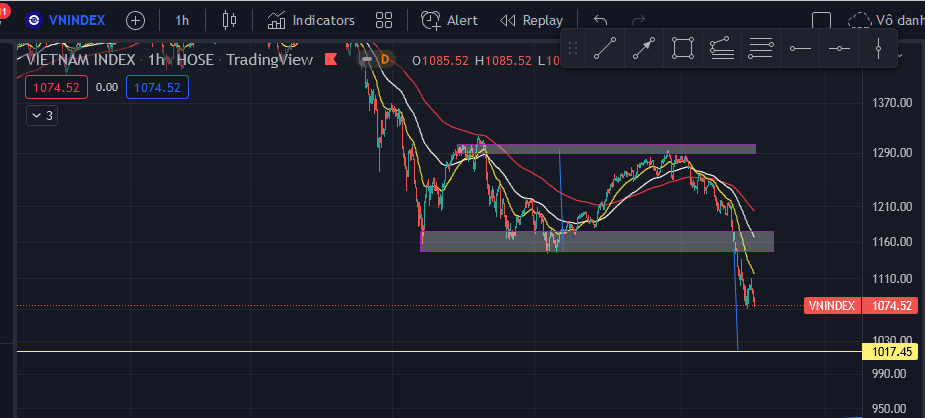
Task: Click the 1160.00 price axis label
Action: pyautogui.click(x=893, y=242)
